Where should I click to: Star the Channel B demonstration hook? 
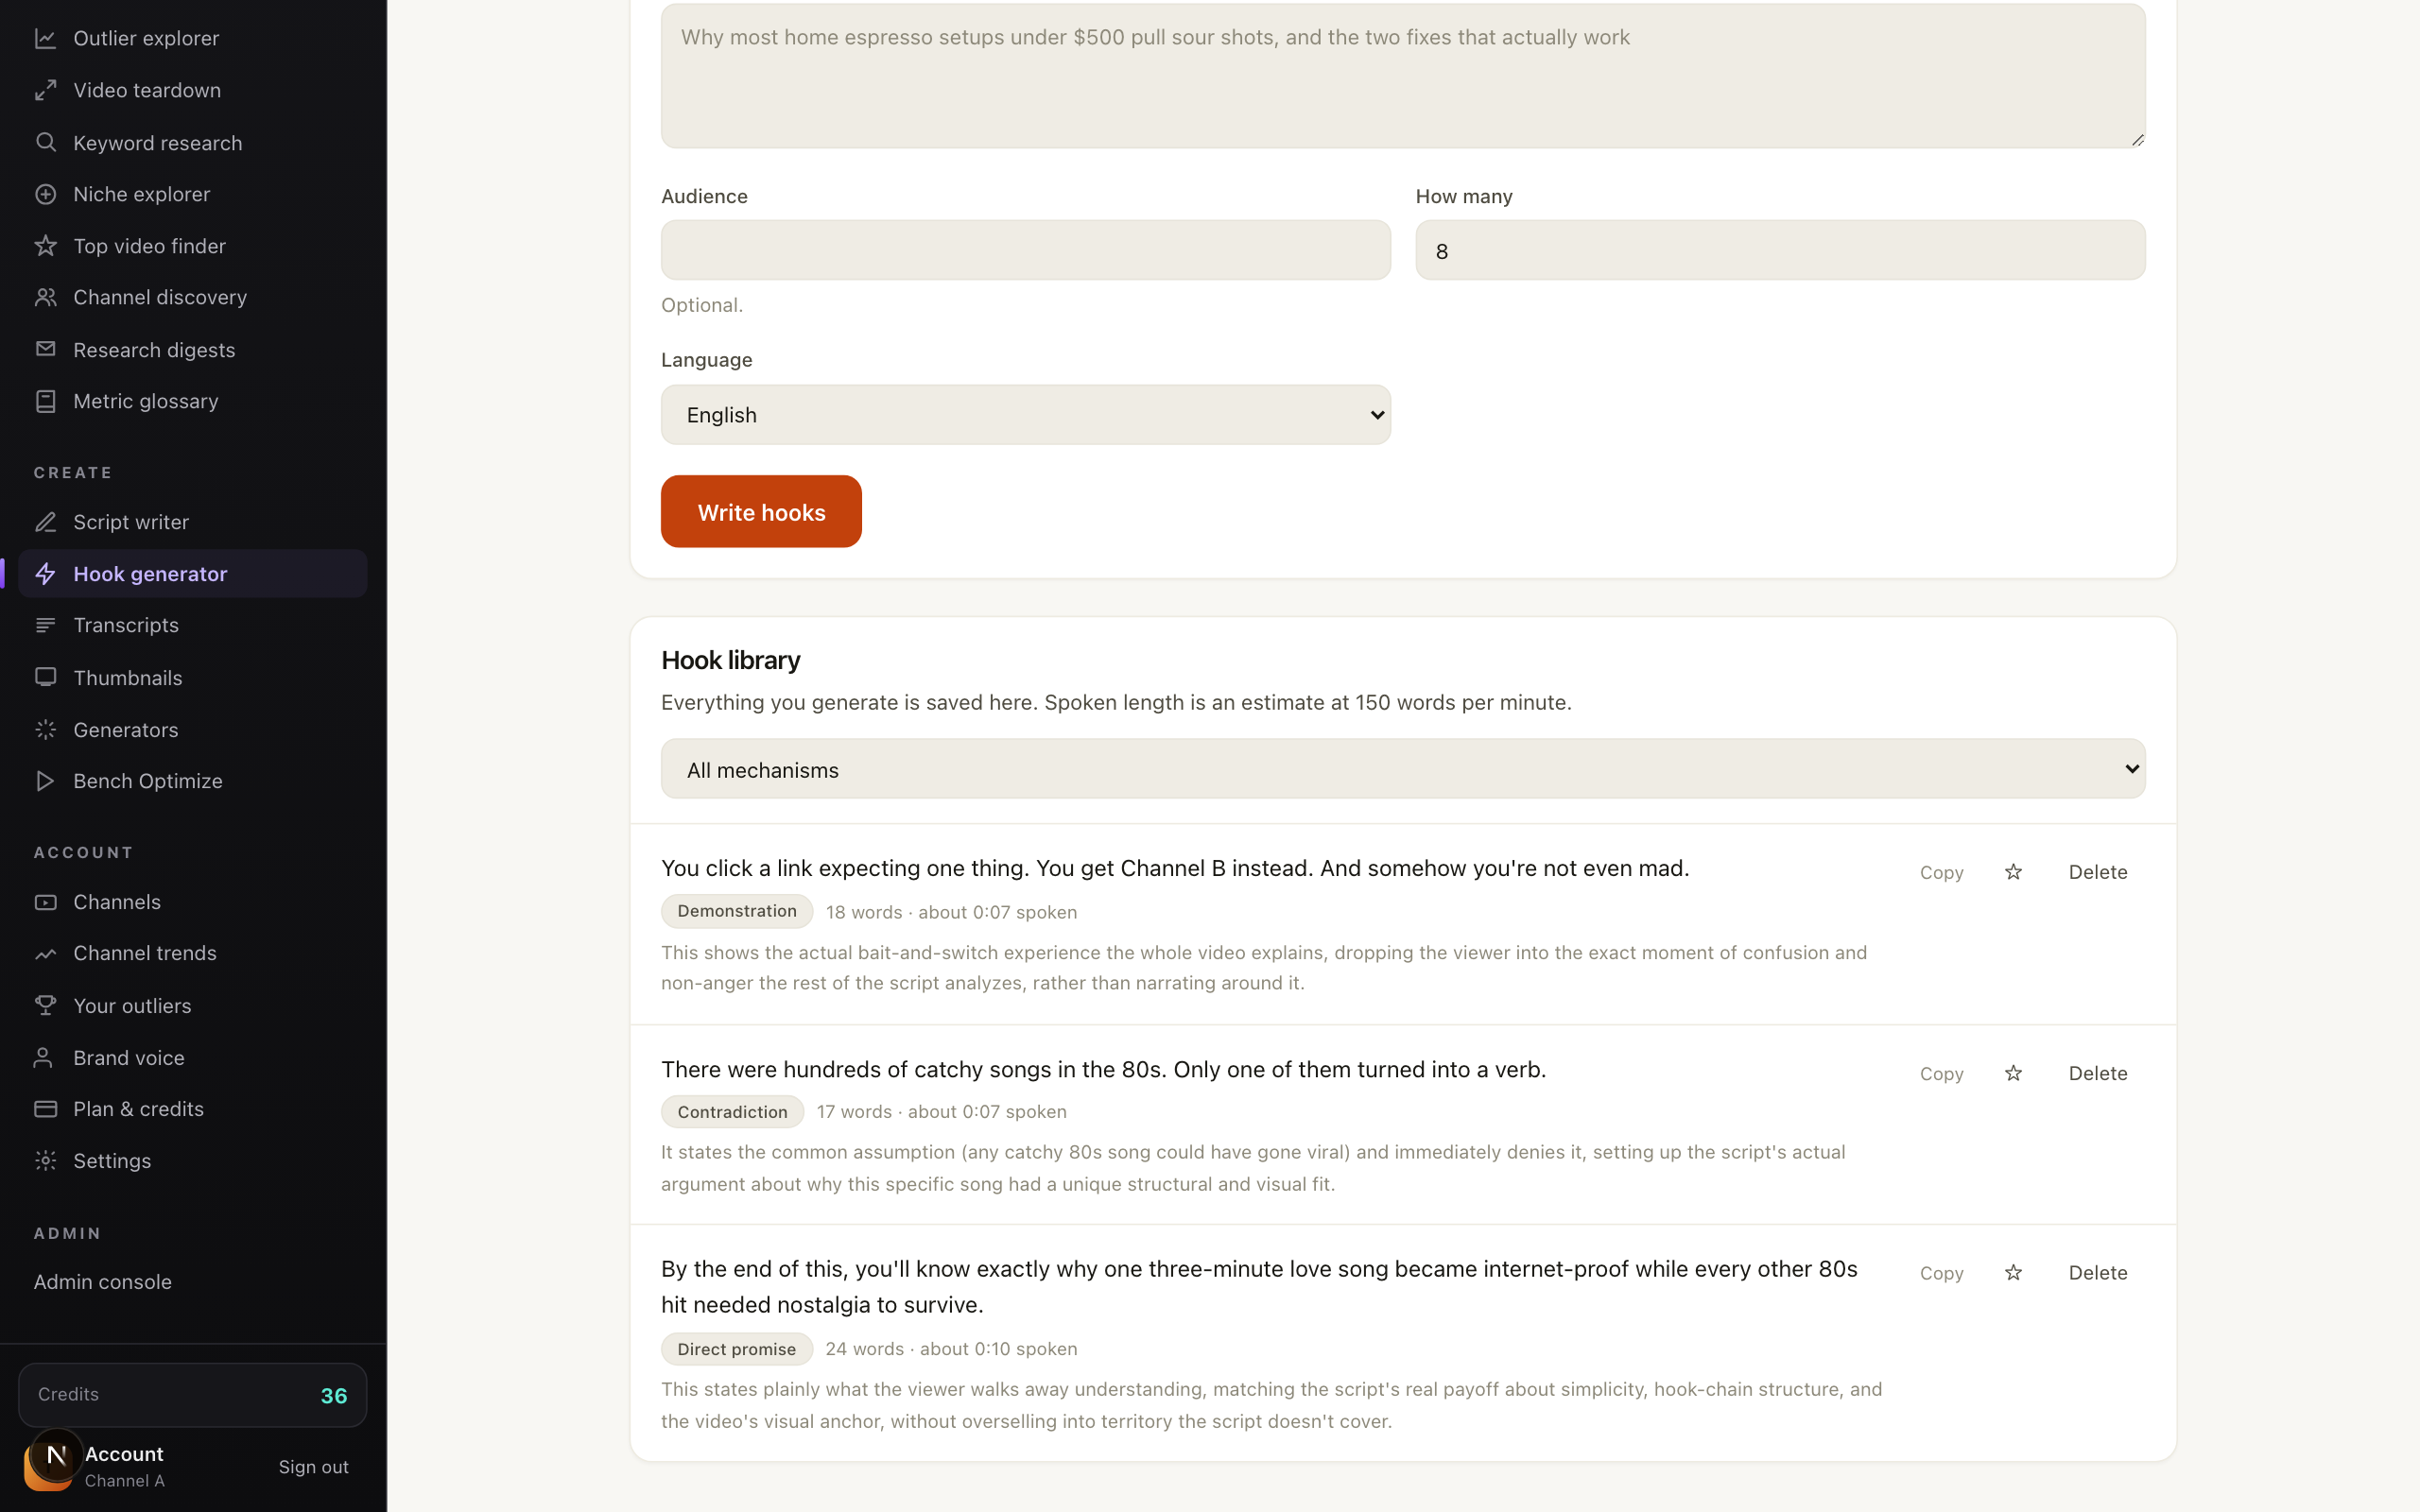[x=2013, y=872]
